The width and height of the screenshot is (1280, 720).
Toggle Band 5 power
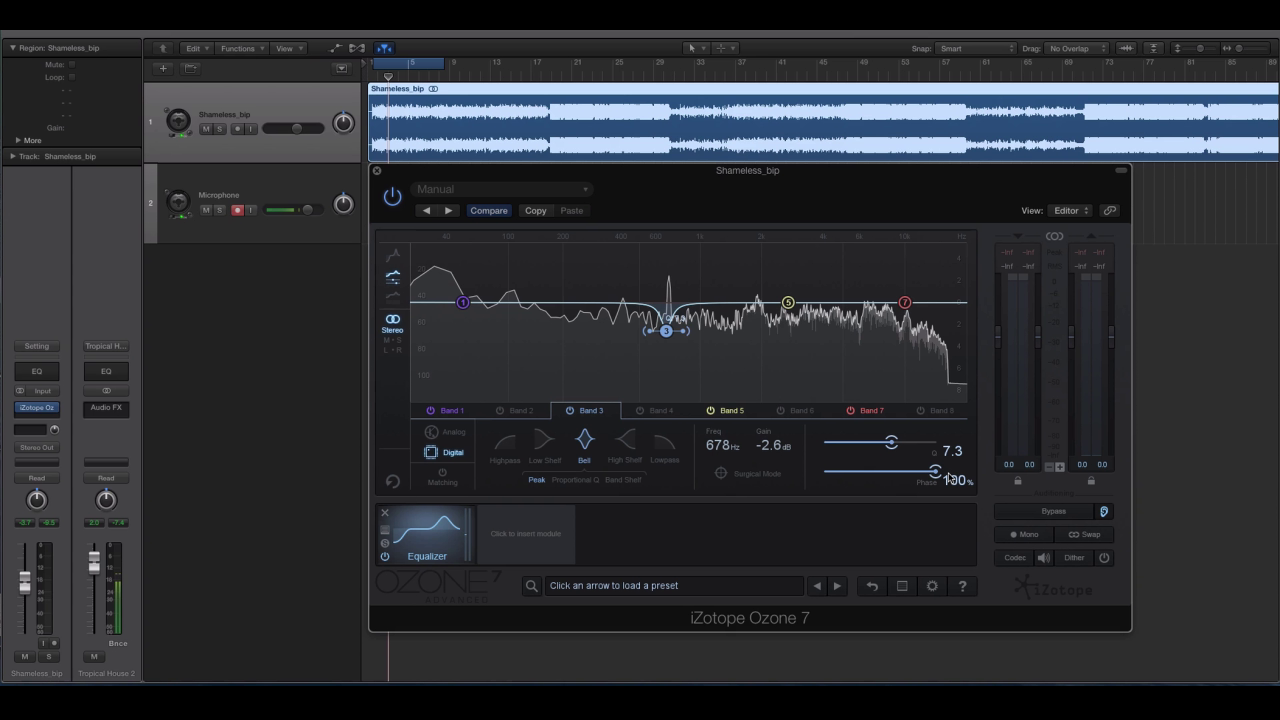(x=710, y=410)
